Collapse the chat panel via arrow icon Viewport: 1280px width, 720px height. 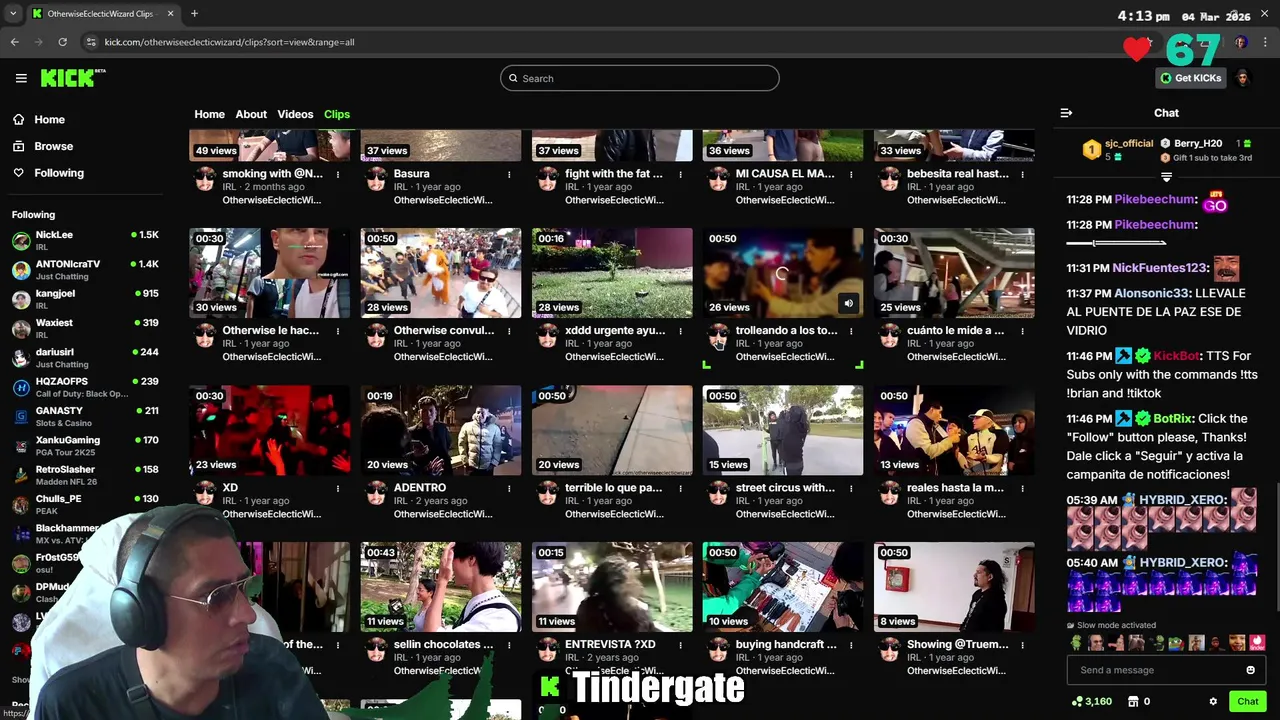(x=1066, y=113)
